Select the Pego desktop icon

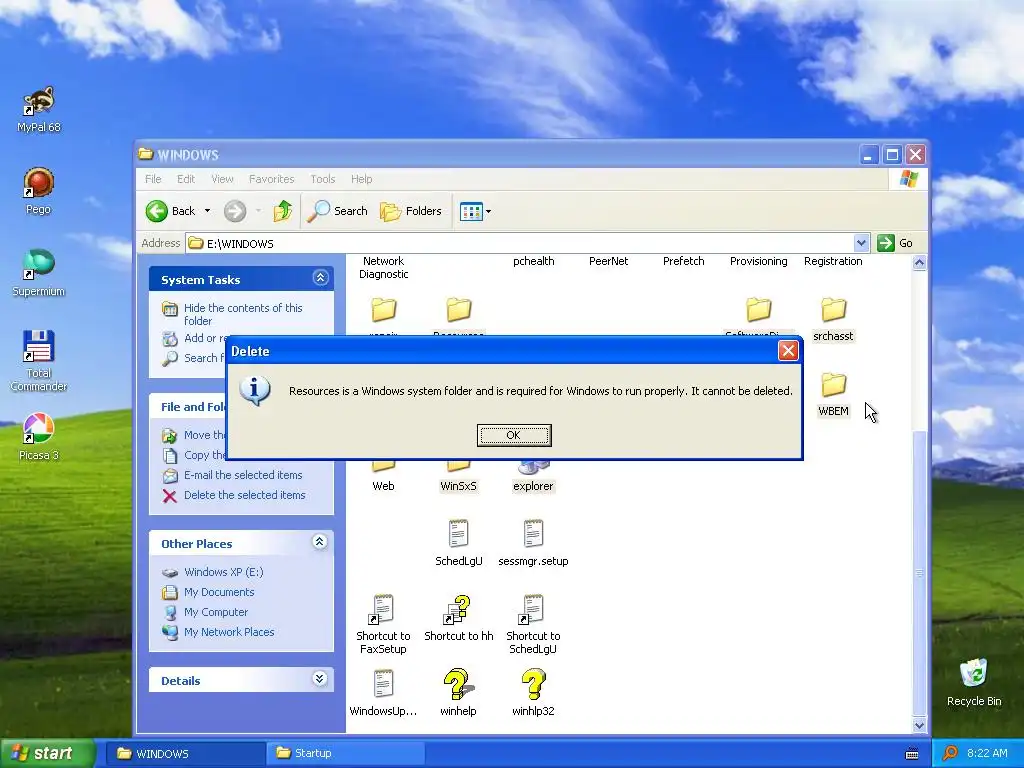pos(39,191)
